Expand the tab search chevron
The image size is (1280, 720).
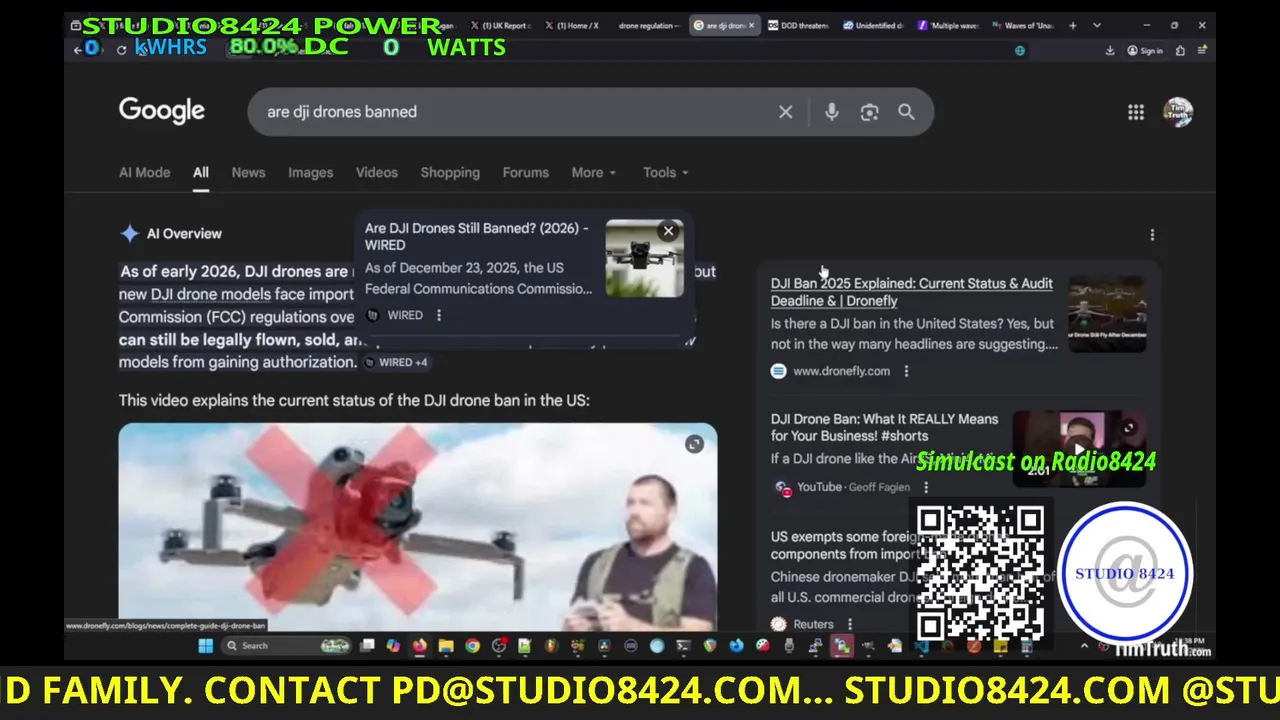tap(1097, 25)
